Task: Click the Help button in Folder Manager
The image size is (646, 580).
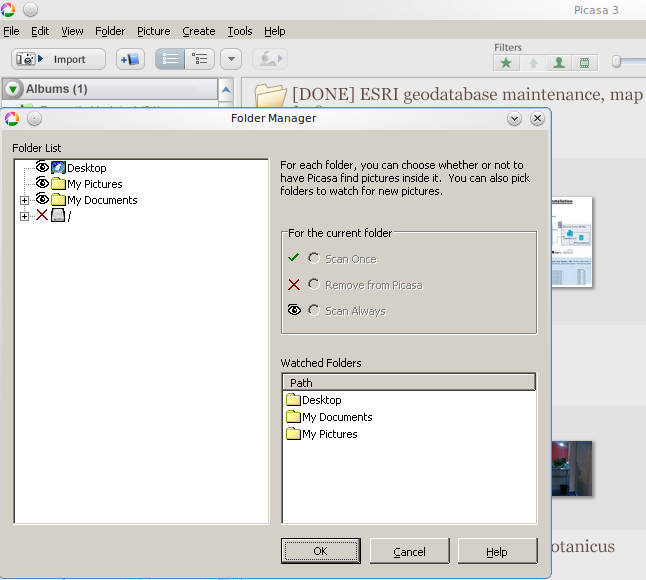Action: click(497, 551)
